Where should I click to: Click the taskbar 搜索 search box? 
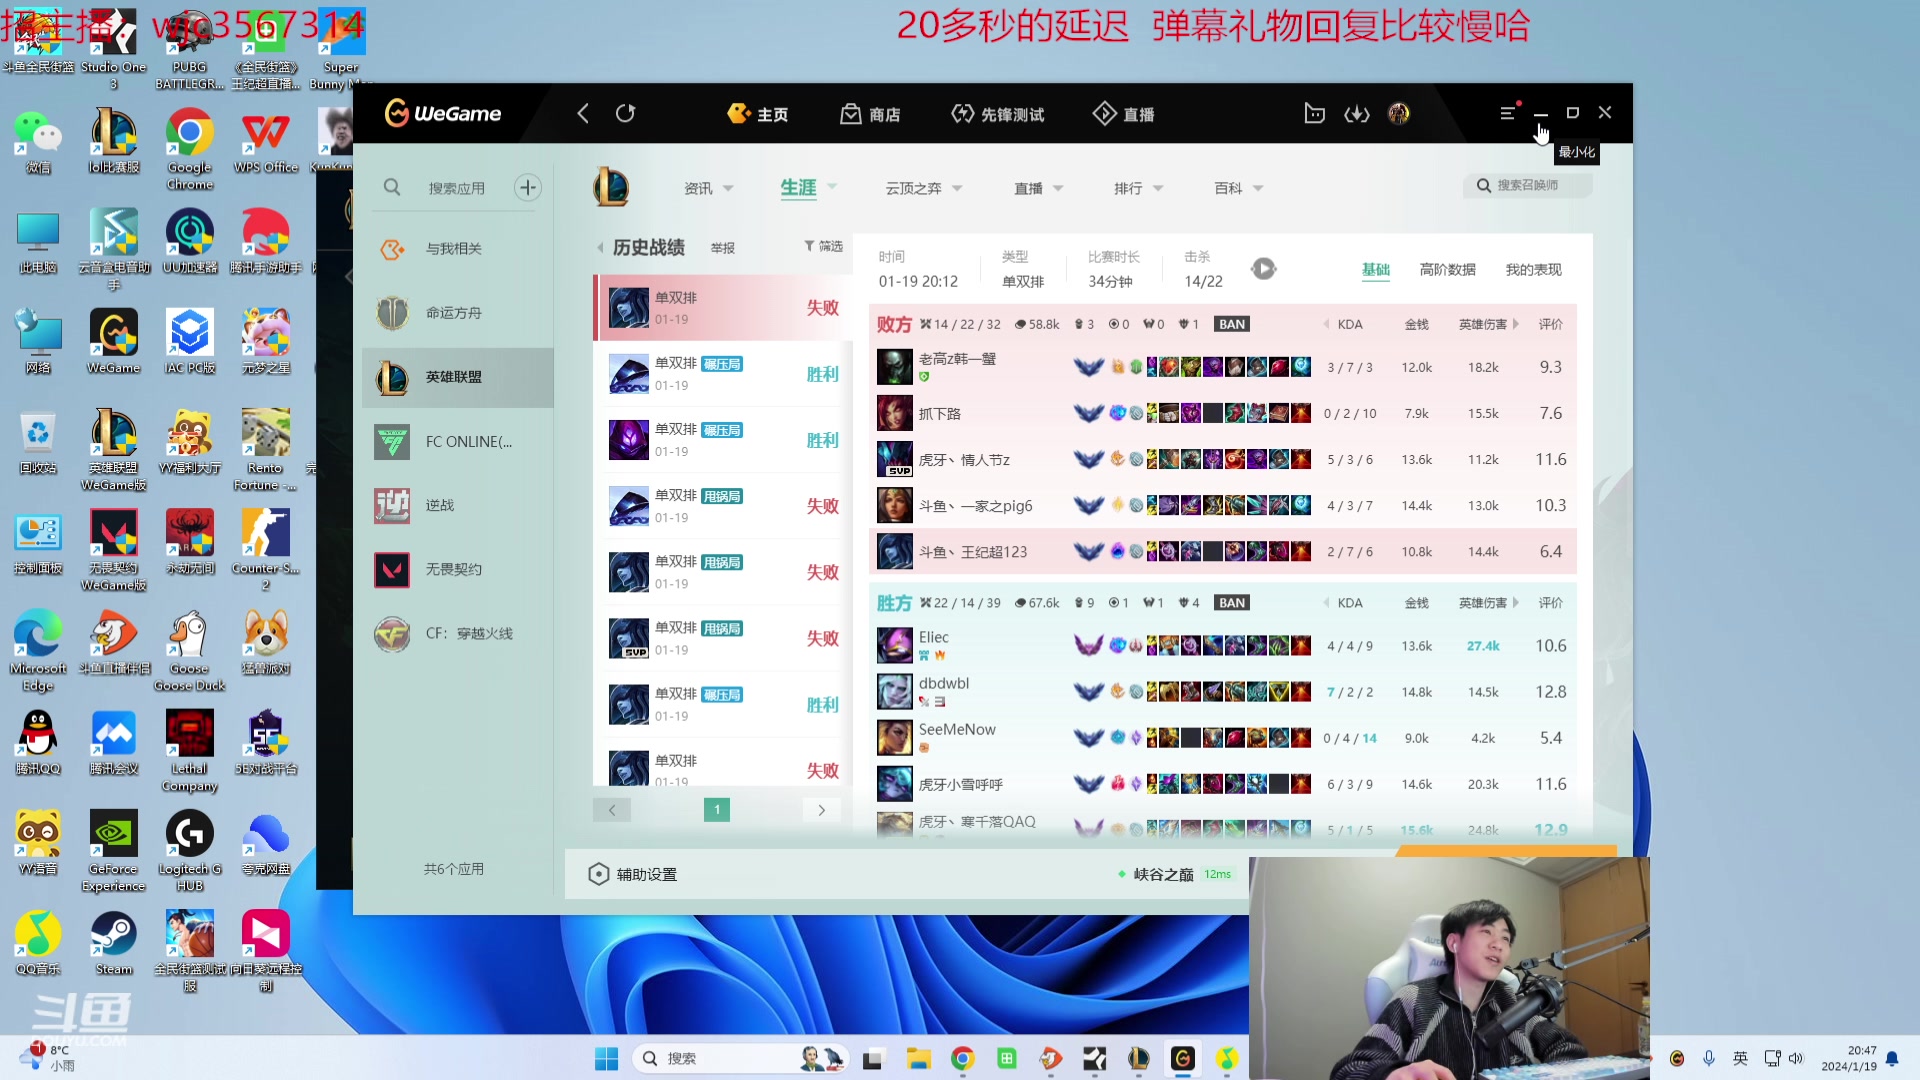(740, 1059)
